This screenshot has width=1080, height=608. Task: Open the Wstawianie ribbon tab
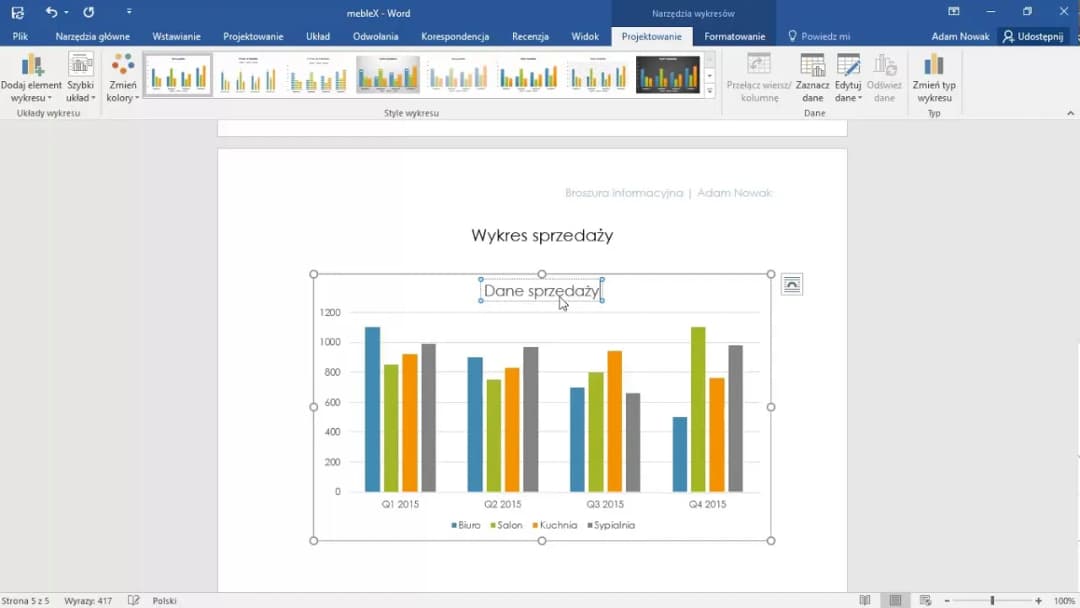176,36
